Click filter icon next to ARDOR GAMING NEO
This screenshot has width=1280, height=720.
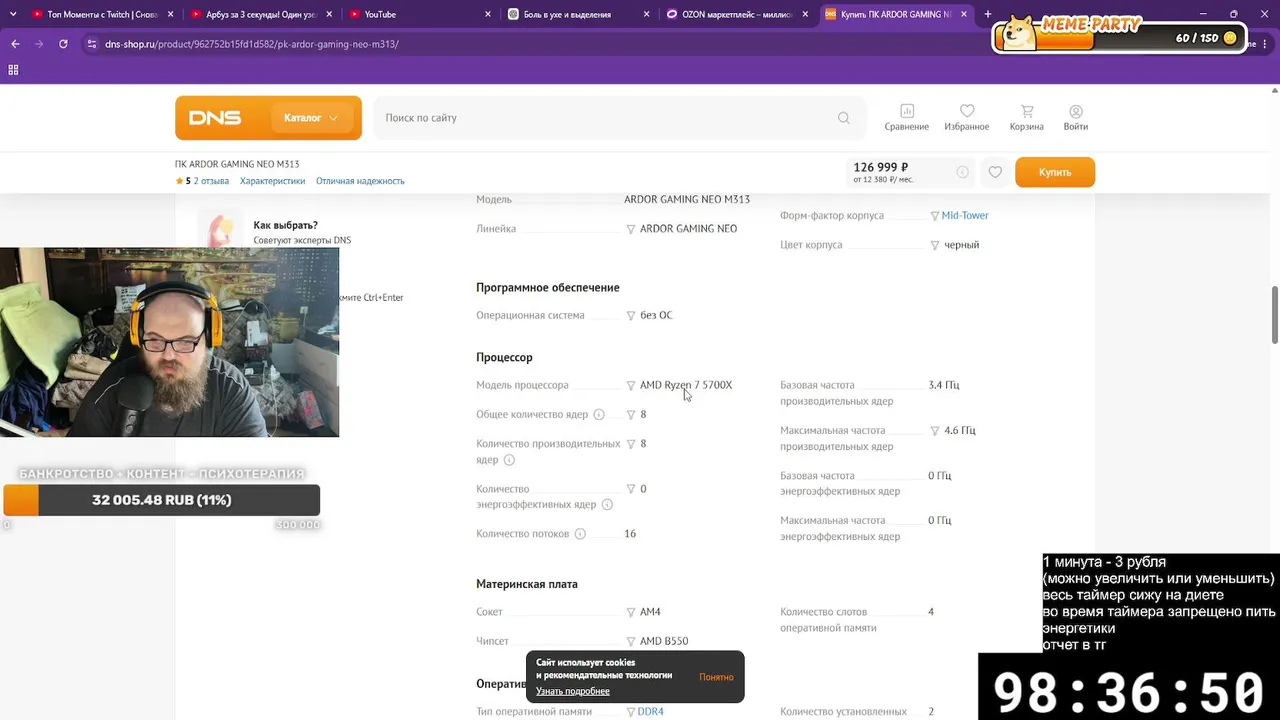coord(631,229)
